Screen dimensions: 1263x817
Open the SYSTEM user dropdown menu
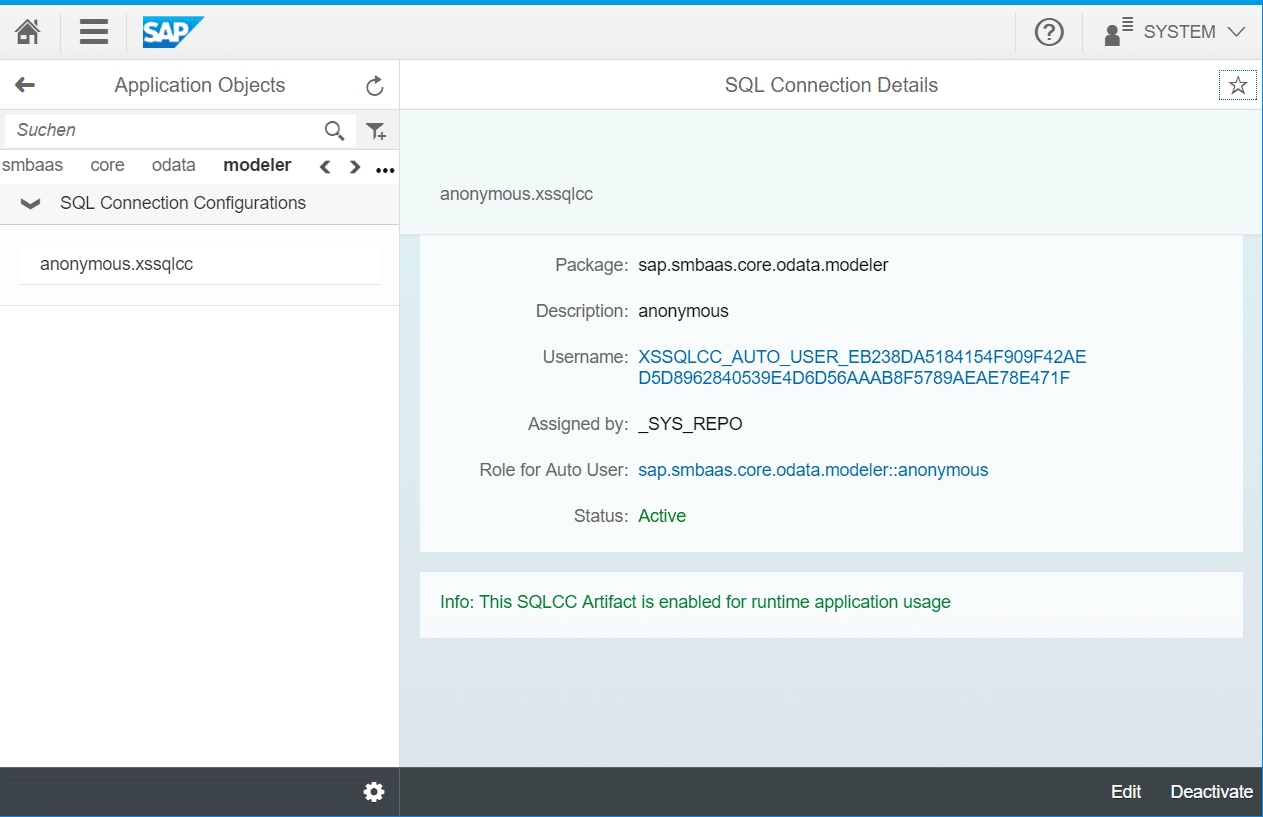click(1175, 32)
